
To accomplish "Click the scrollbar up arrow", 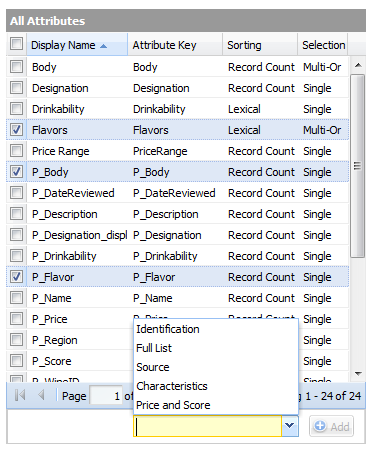I will (358, 65).
